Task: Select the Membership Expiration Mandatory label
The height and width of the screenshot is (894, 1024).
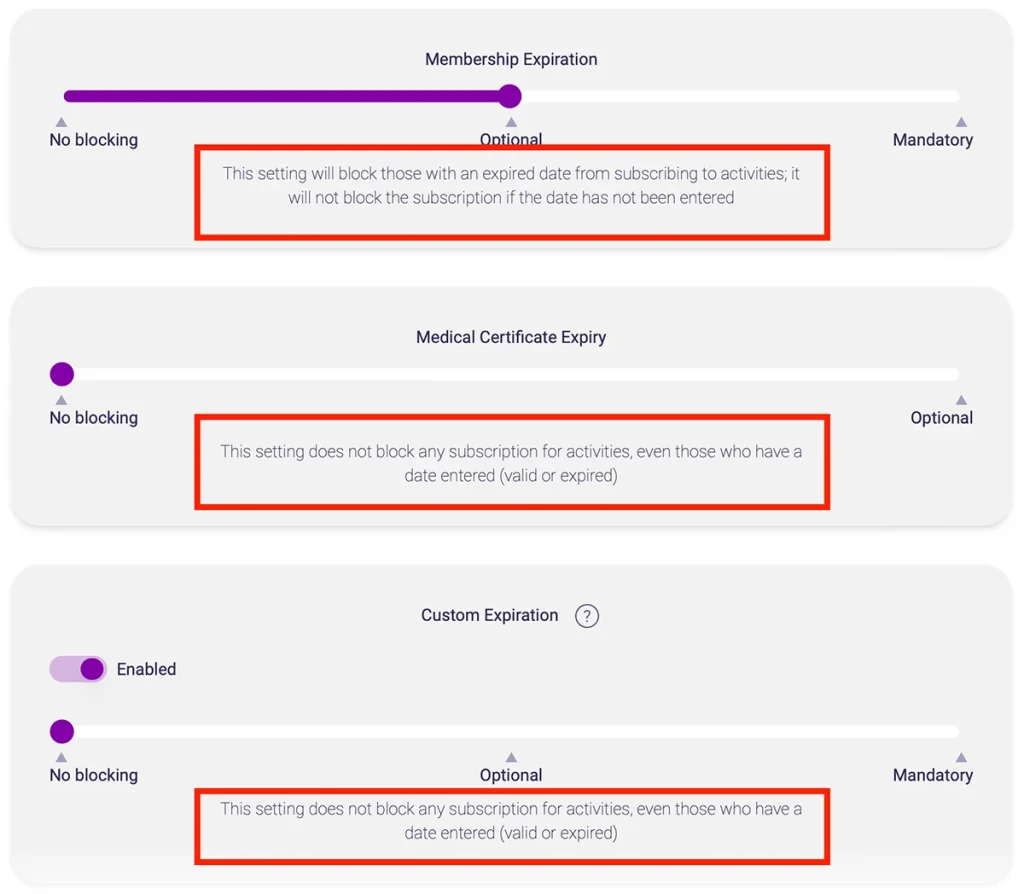Action: [932, 140]
